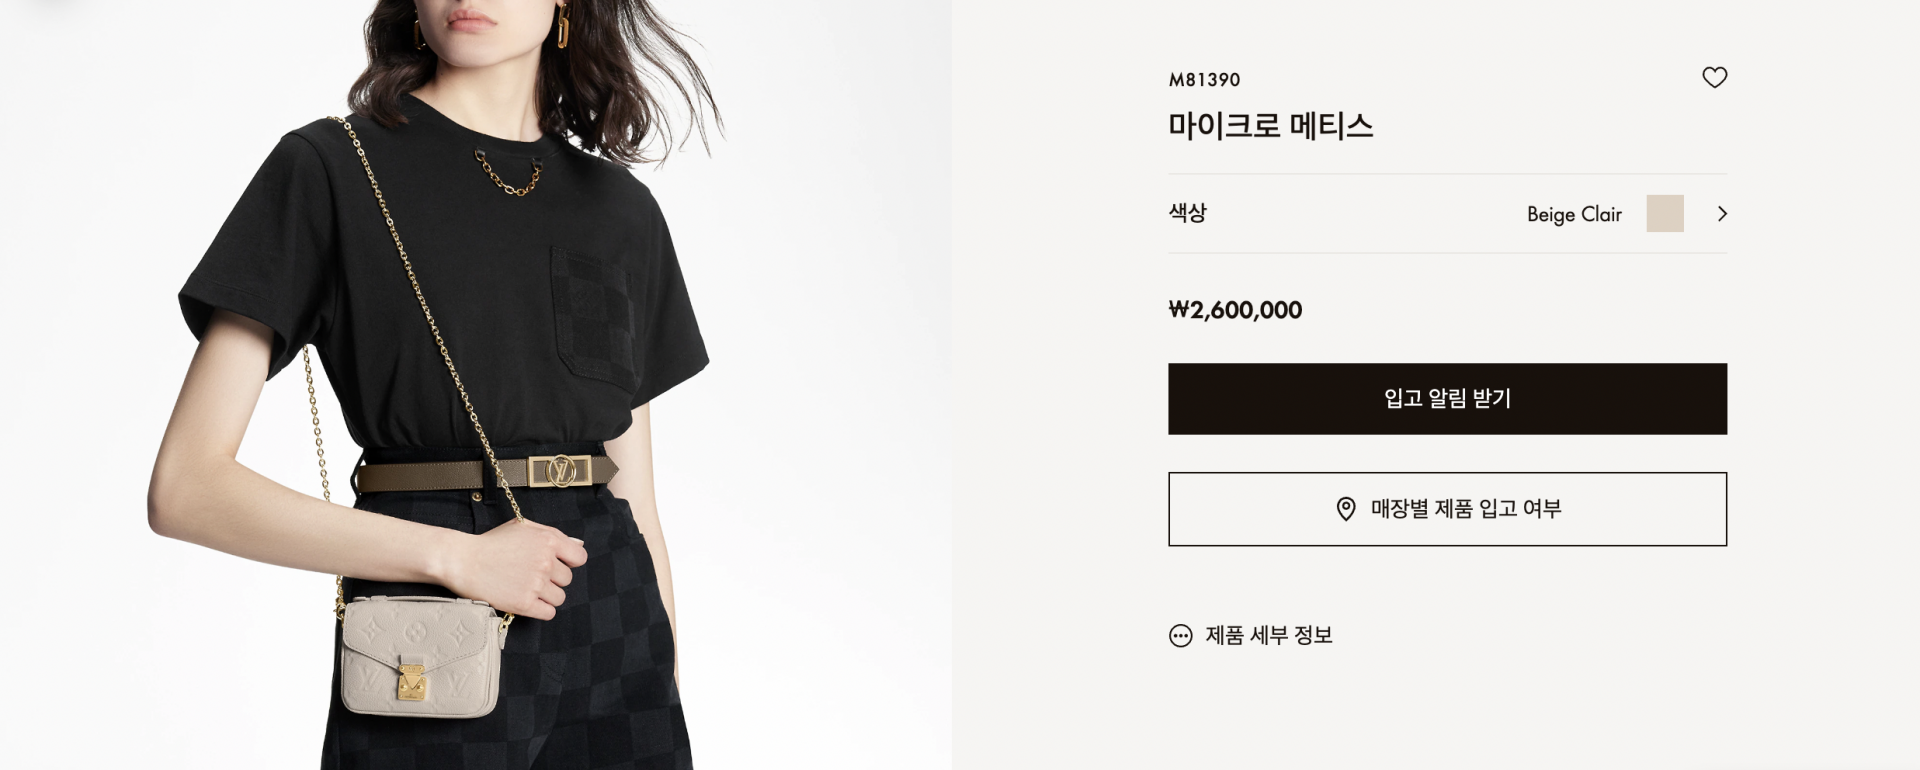1920x770 pixels.
Task: Click the 입고 알림 받기 button
Action: coord(1447,399)
